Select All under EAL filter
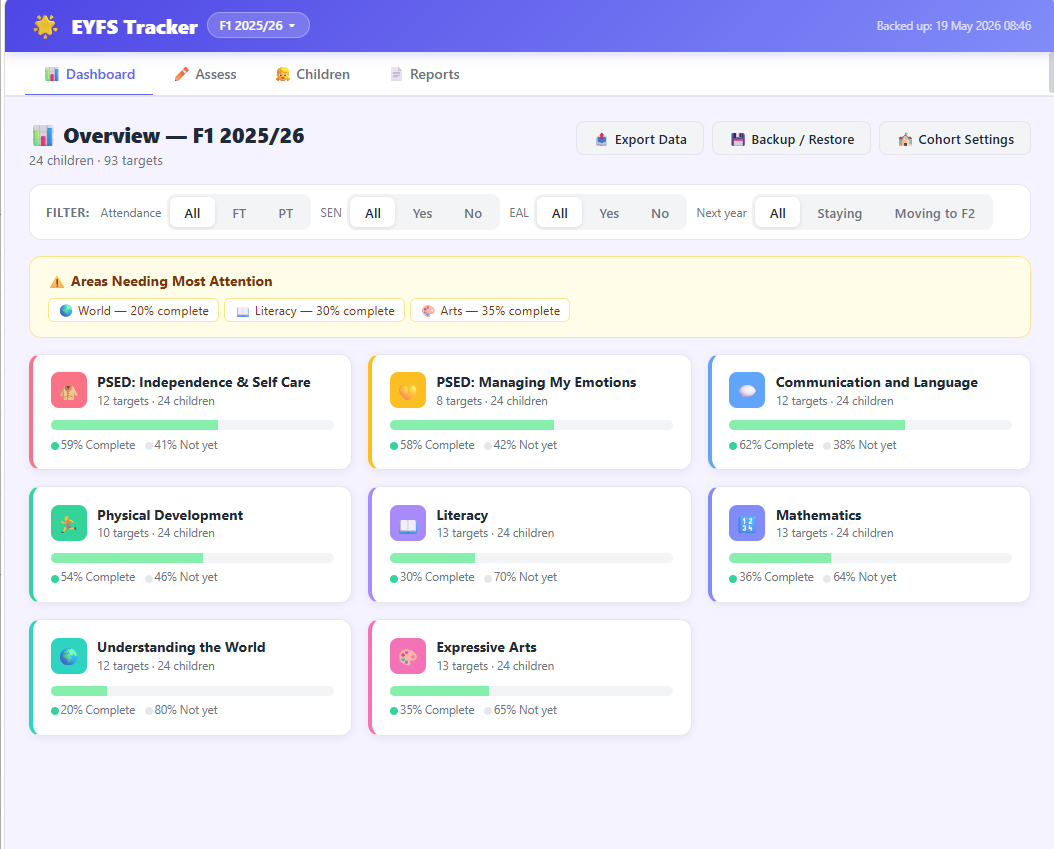The image size is (1054, 849). [x=560, y=213]
